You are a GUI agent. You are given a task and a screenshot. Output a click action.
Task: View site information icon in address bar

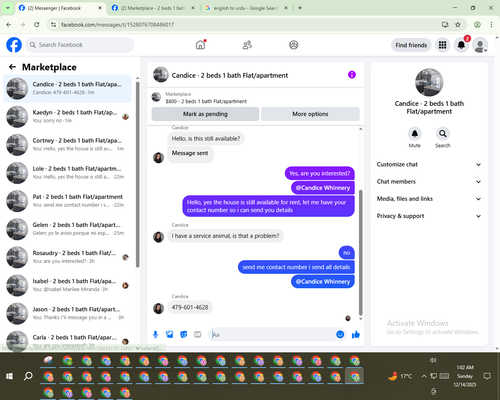53,25
